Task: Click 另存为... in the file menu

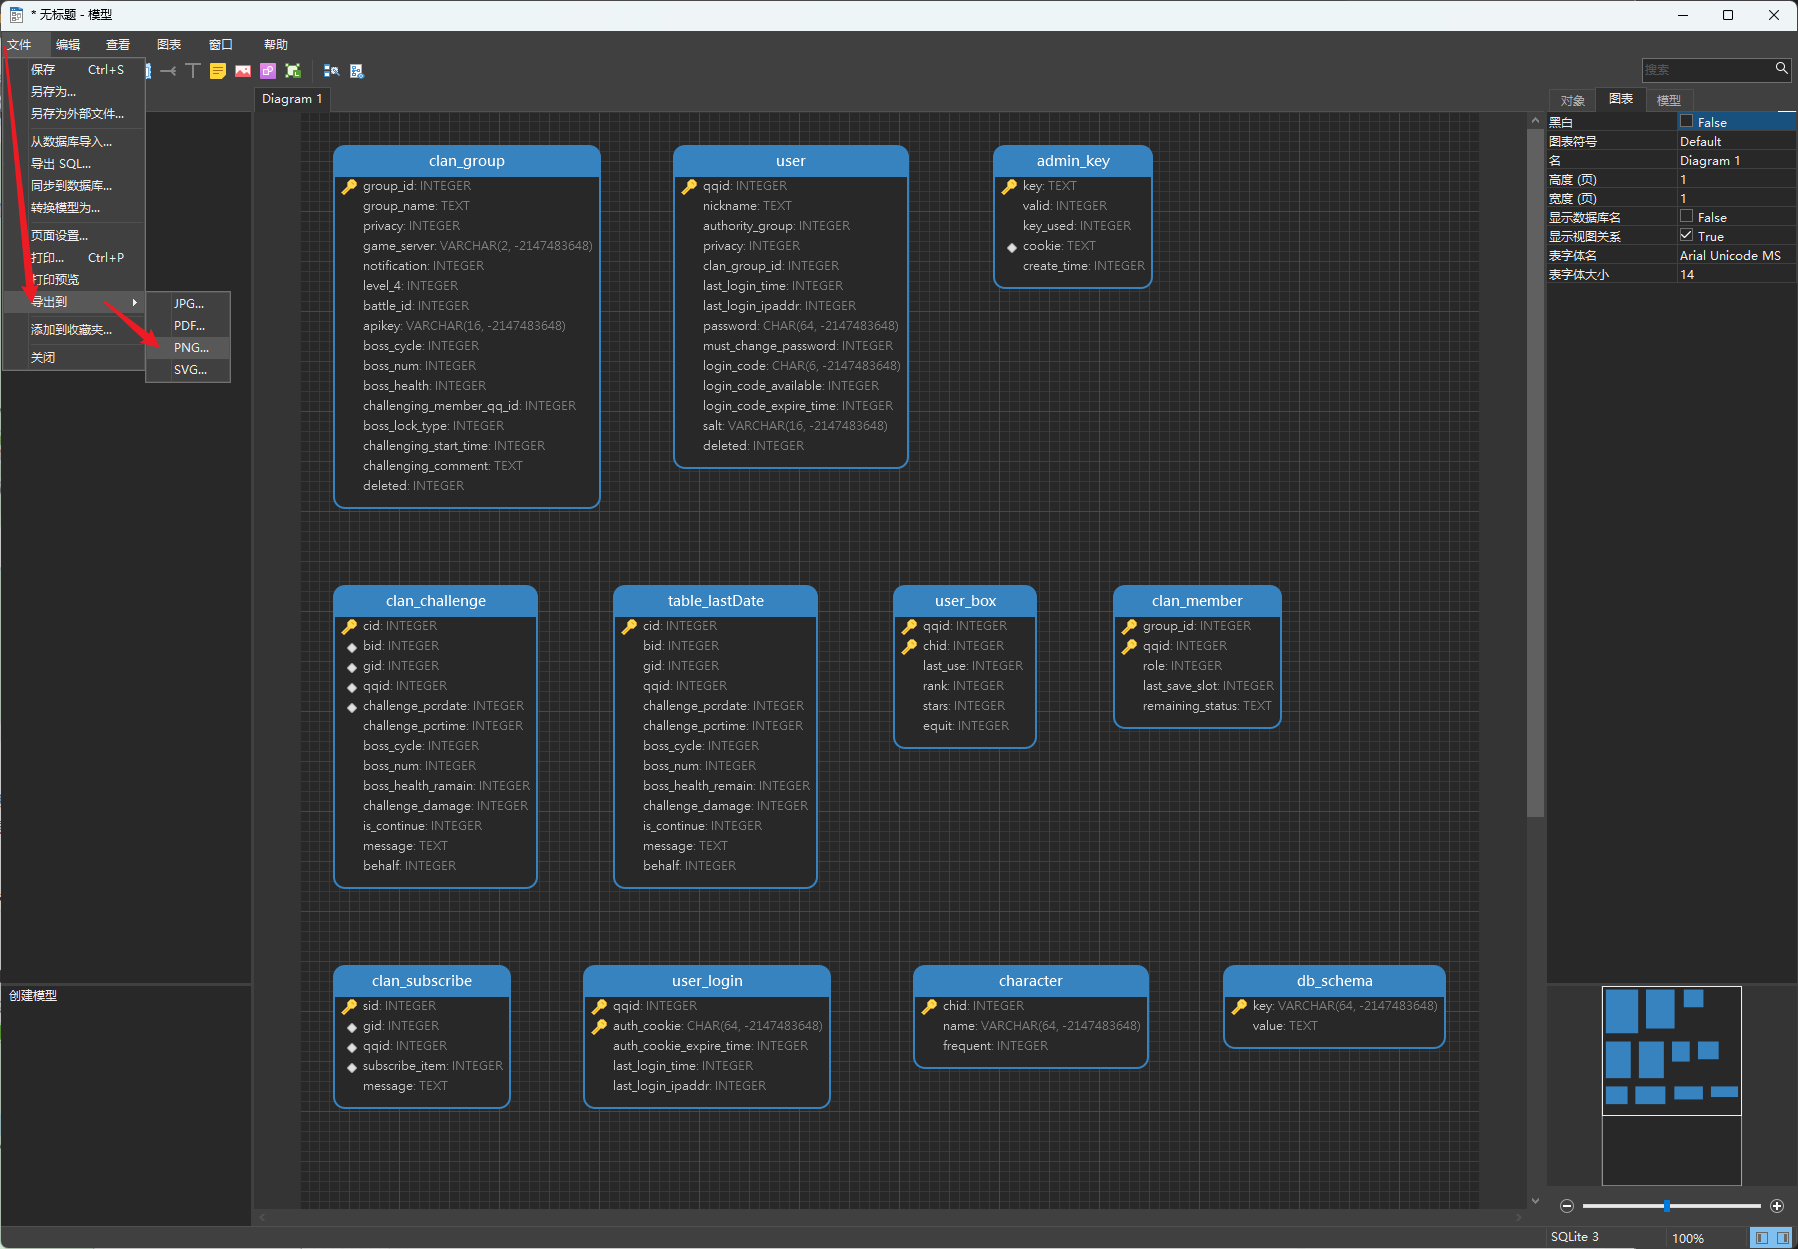Action: point(74,91)
